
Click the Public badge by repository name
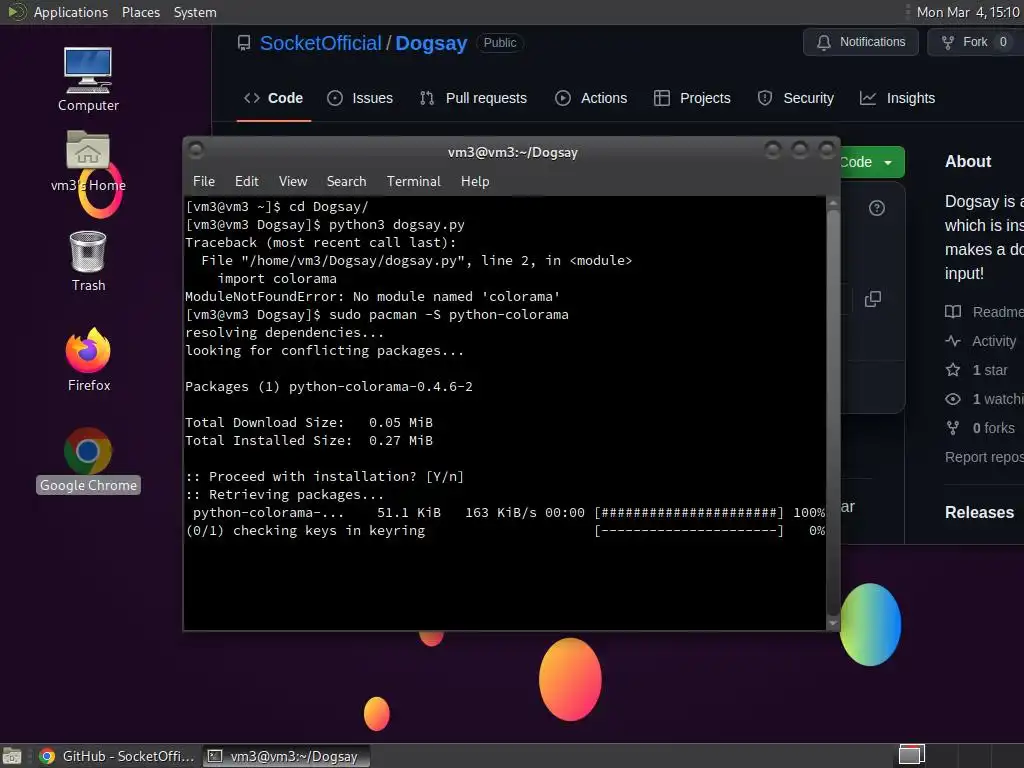pos(500,43)
